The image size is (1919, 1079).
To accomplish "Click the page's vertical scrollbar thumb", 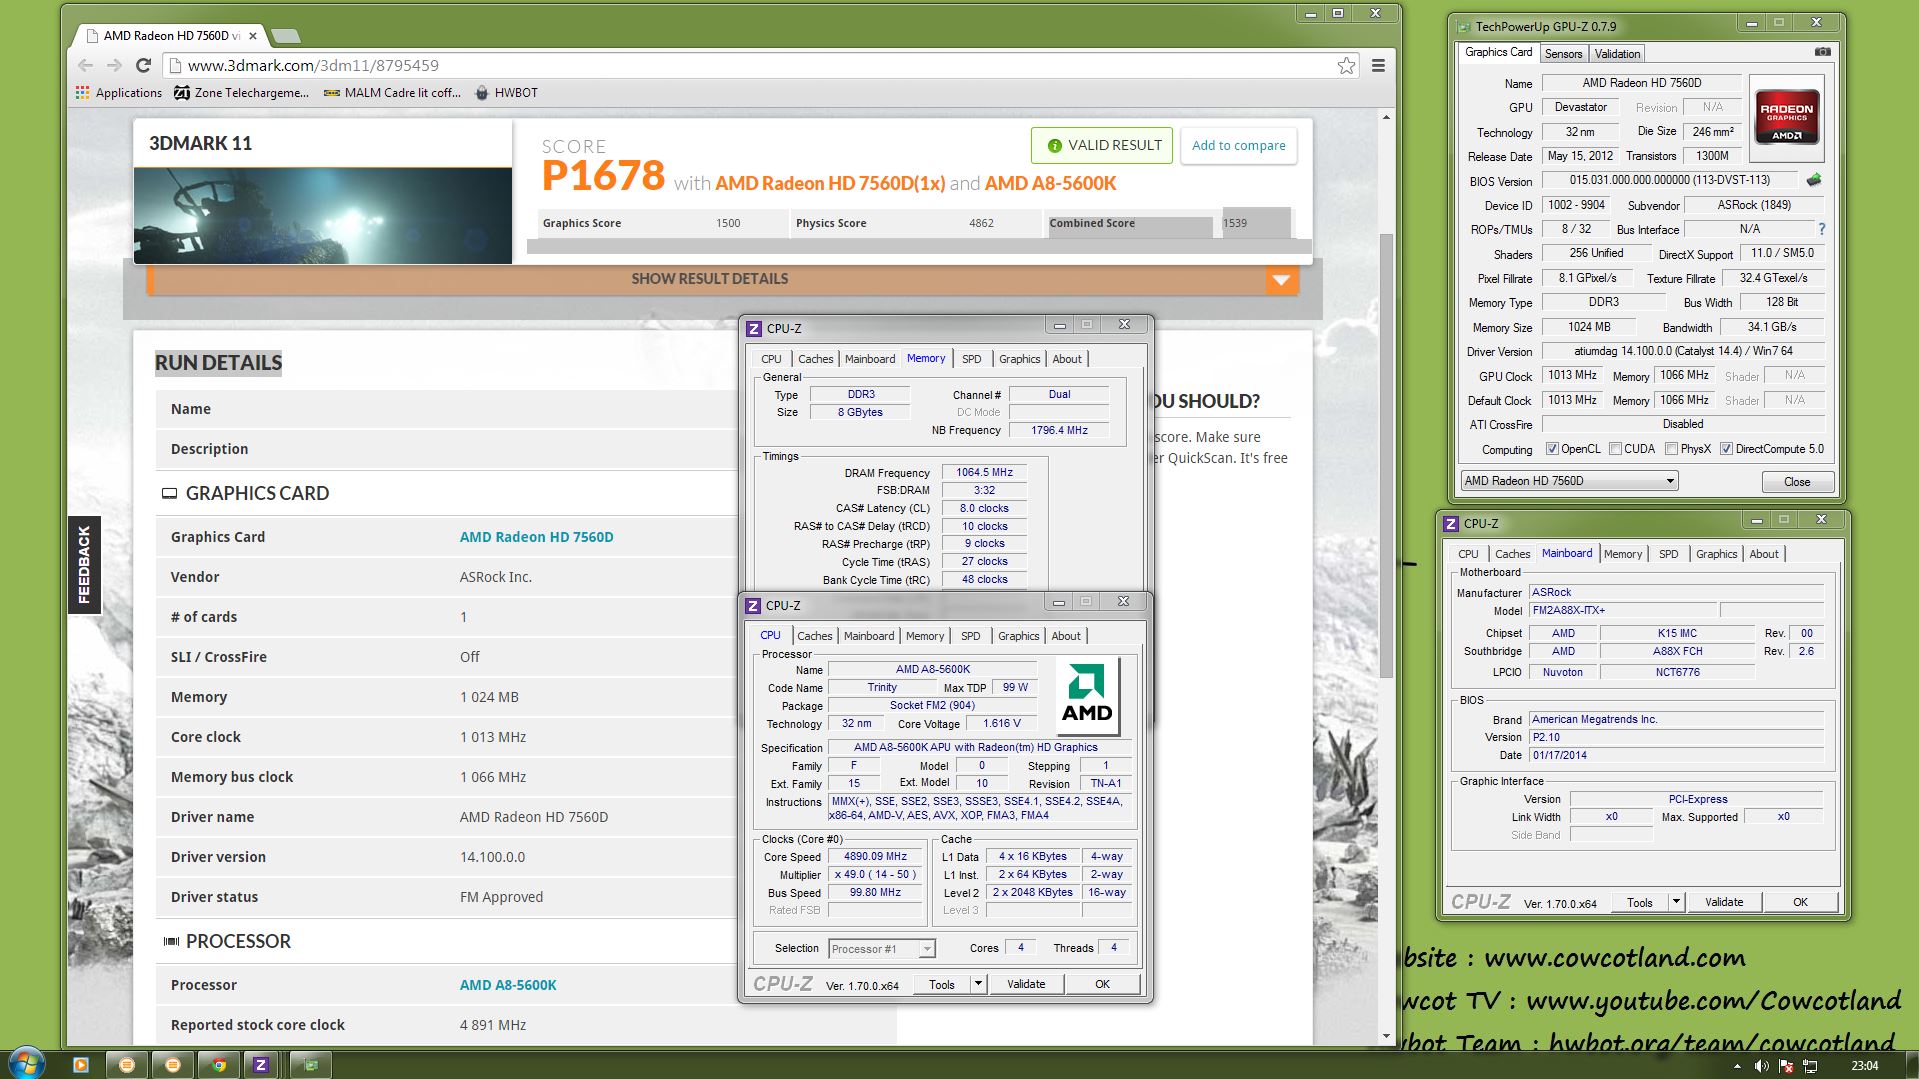I will (1385, 455).
